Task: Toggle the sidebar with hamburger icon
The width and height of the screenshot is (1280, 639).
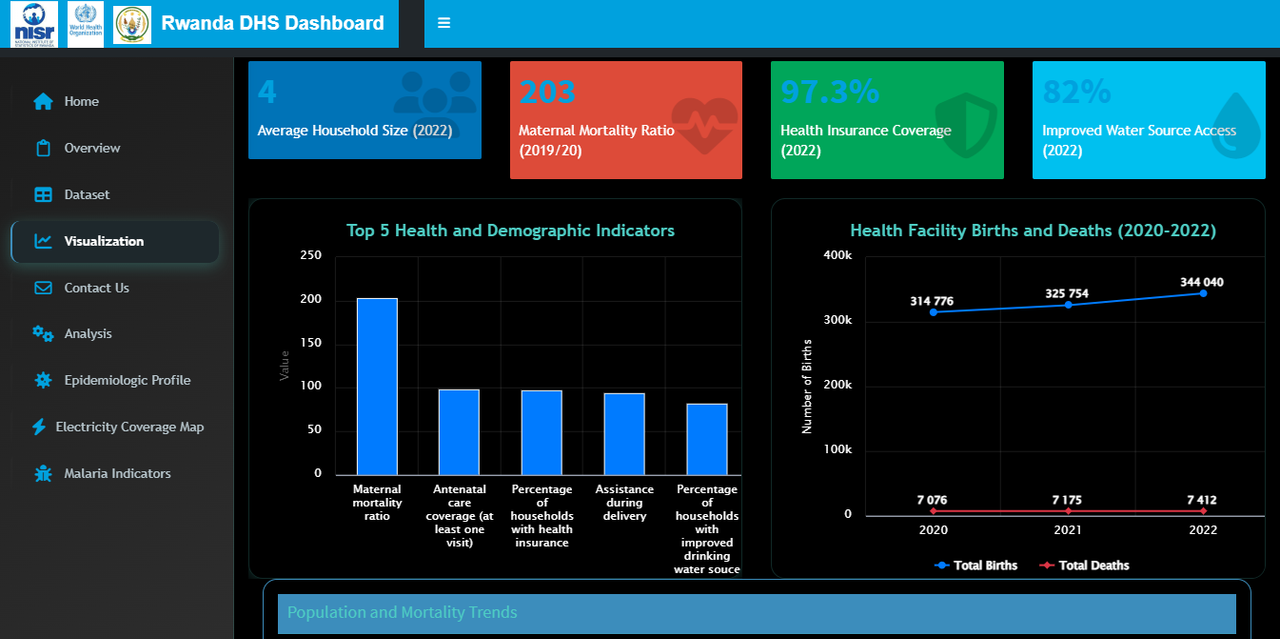Action: [444, 23]
